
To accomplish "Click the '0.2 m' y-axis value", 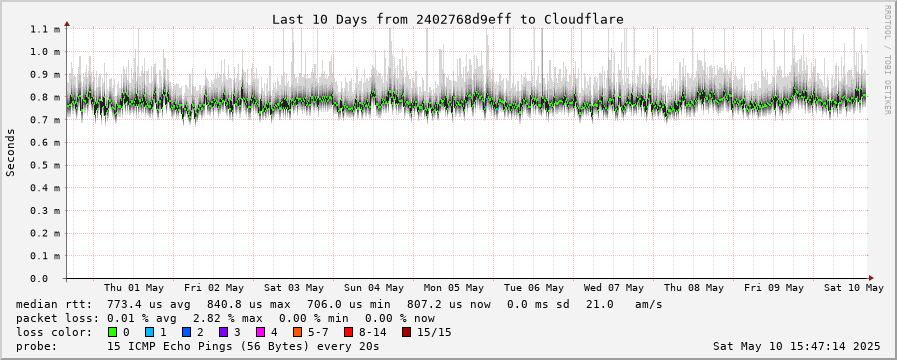I will tap(45, 233).
